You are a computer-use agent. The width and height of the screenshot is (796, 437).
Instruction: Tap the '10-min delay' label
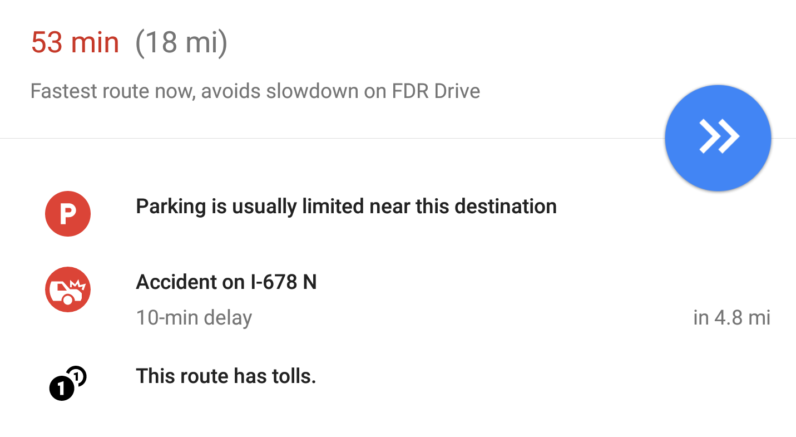point(194,319)
